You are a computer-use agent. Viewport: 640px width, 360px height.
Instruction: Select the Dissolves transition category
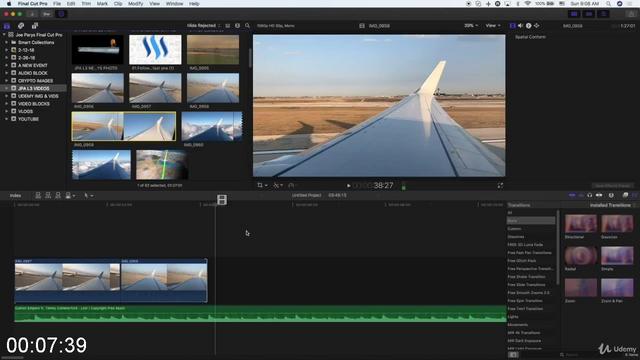pos(516,237)
